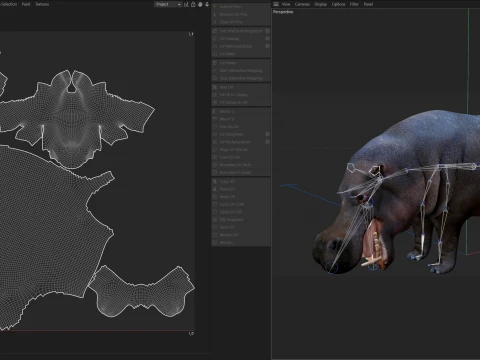Fit Canvas to UV

tap(241, 102)
